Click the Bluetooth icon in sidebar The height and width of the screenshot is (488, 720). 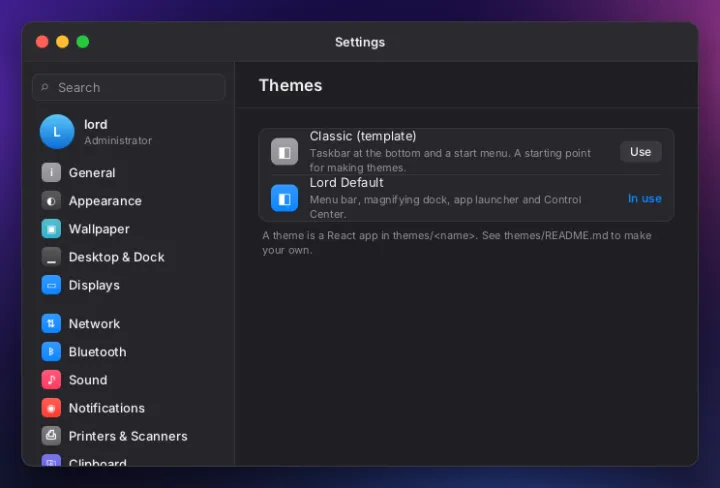pos(51,352)
